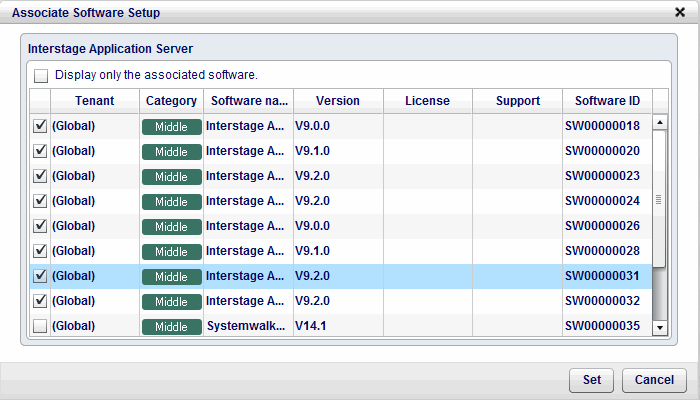Click V9.1.0 version in SW00000020 row
Image resolution: width=700 pixels, height=400 pixels.
point(312,151)
